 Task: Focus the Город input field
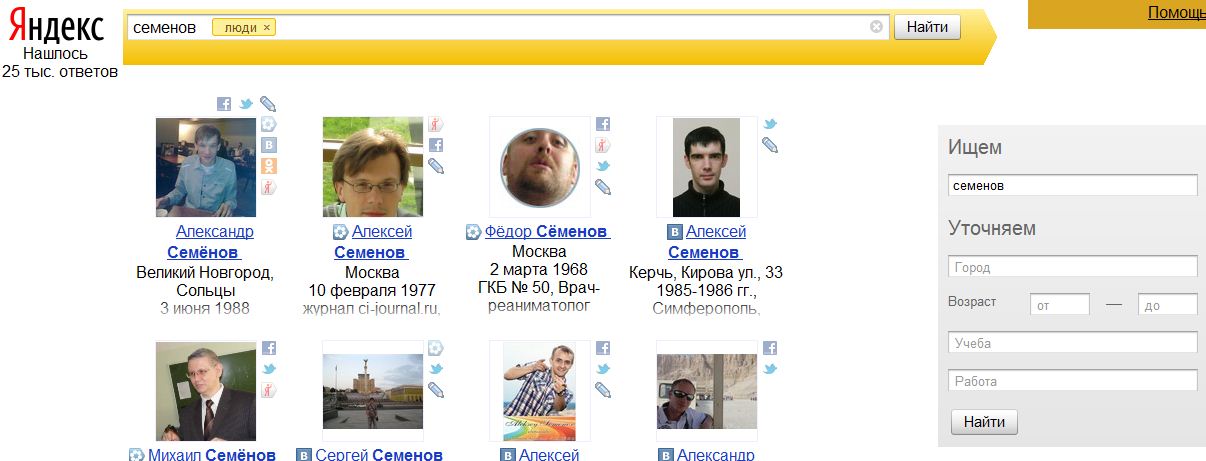1072,267
